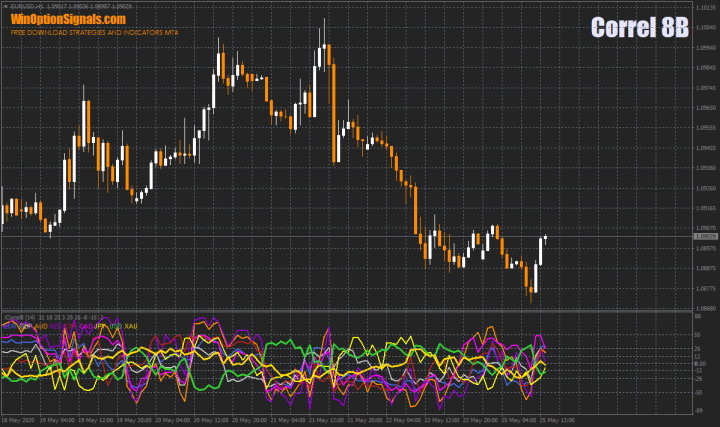Viewport: 720px width, 427px height.
Task: Click the Correl 8B title text
Action: click(x=639, y=28)
